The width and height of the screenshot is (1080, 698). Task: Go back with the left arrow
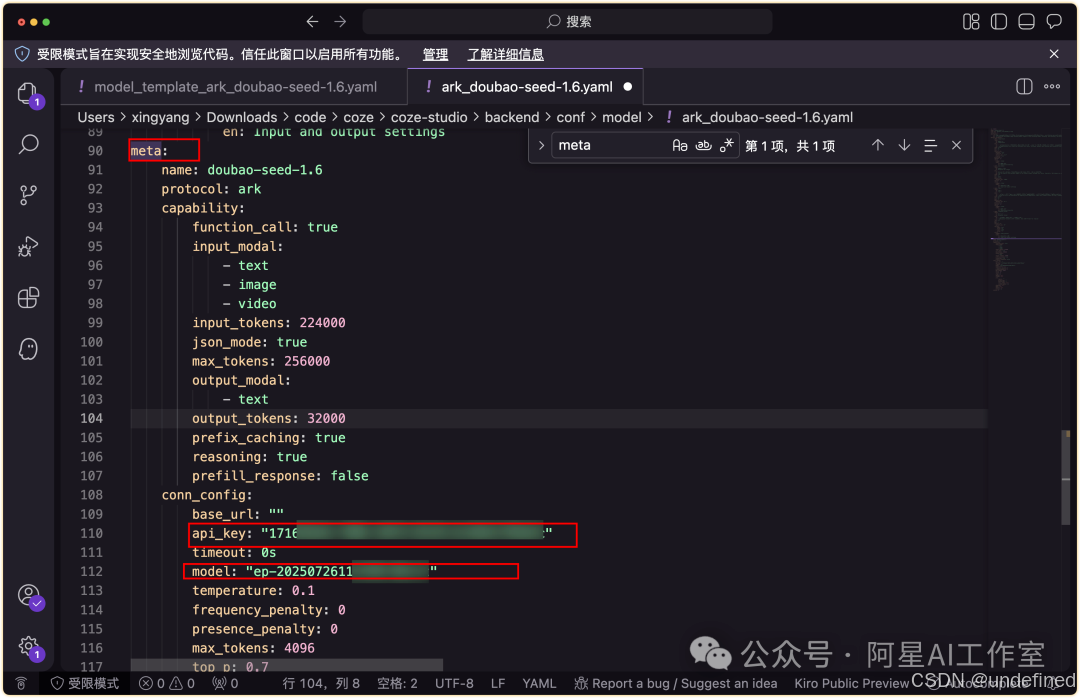point(312,21)
